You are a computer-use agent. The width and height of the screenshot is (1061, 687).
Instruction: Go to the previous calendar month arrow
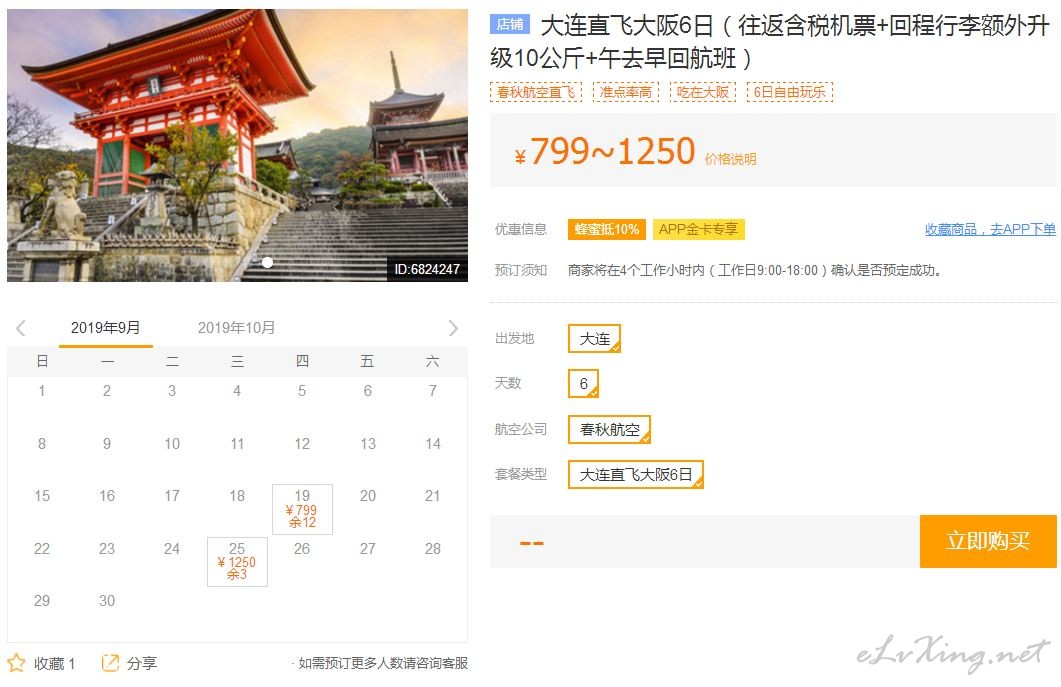(21, 328)
